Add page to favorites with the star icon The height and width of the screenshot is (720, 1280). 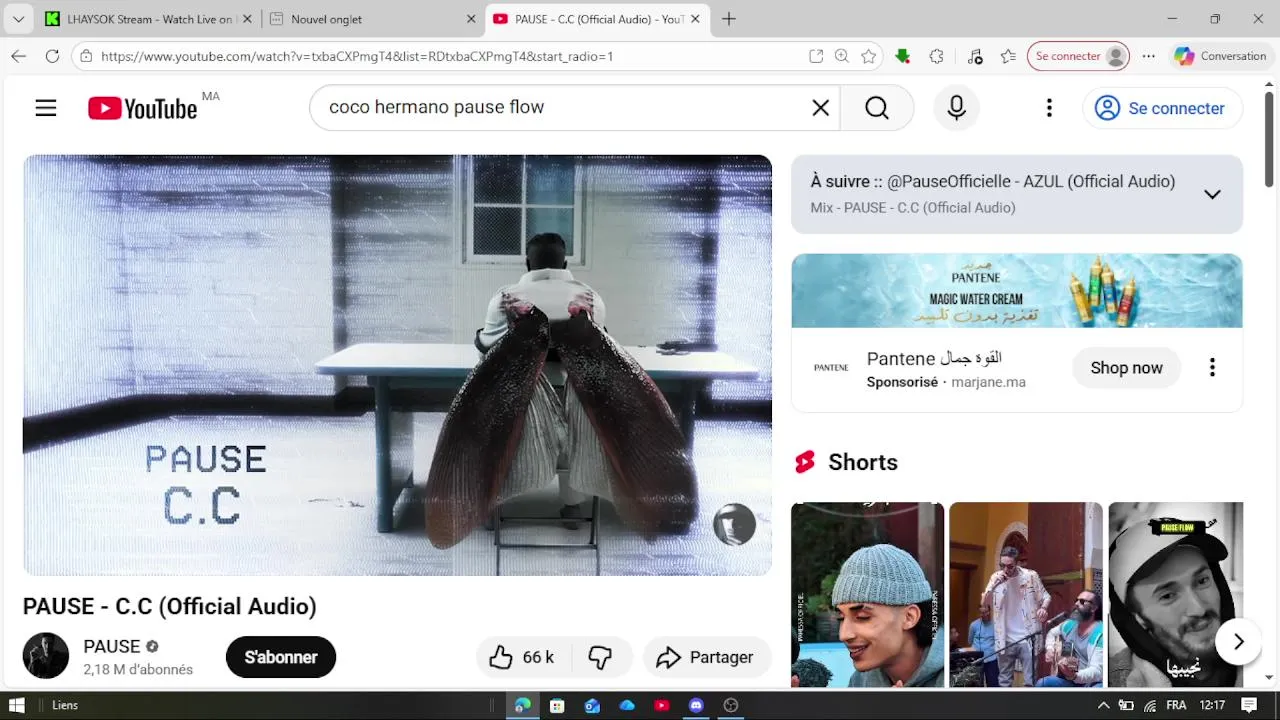[869, 56]
